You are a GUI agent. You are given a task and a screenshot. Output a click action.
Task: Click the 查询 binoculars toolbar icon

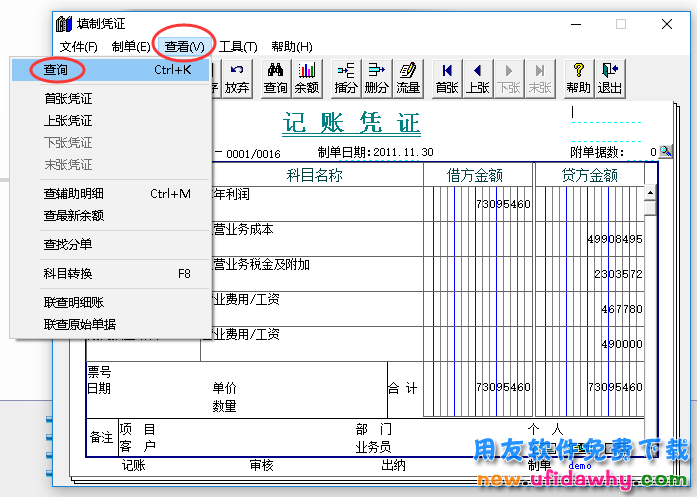[275, 78]
